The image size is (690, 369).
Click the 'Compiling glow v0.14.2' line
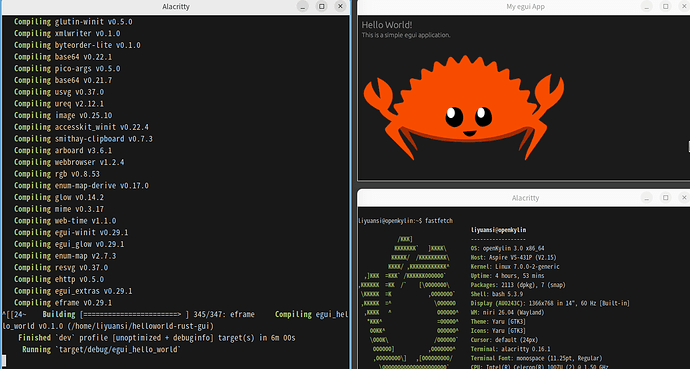pos(59,197)
